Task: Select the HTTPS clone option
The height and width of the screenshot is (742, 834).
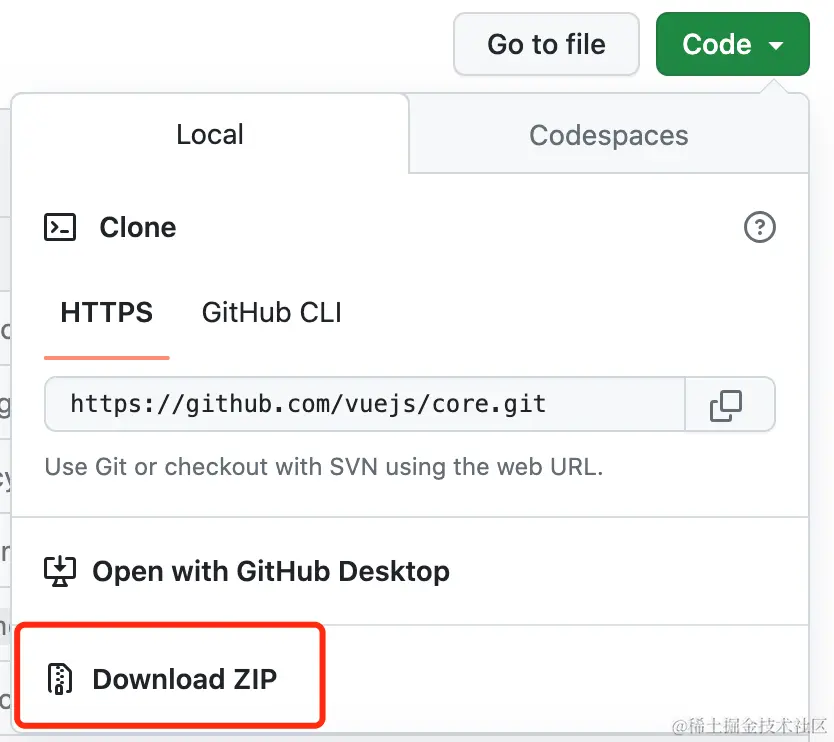Action: click(x=107, y=313)
